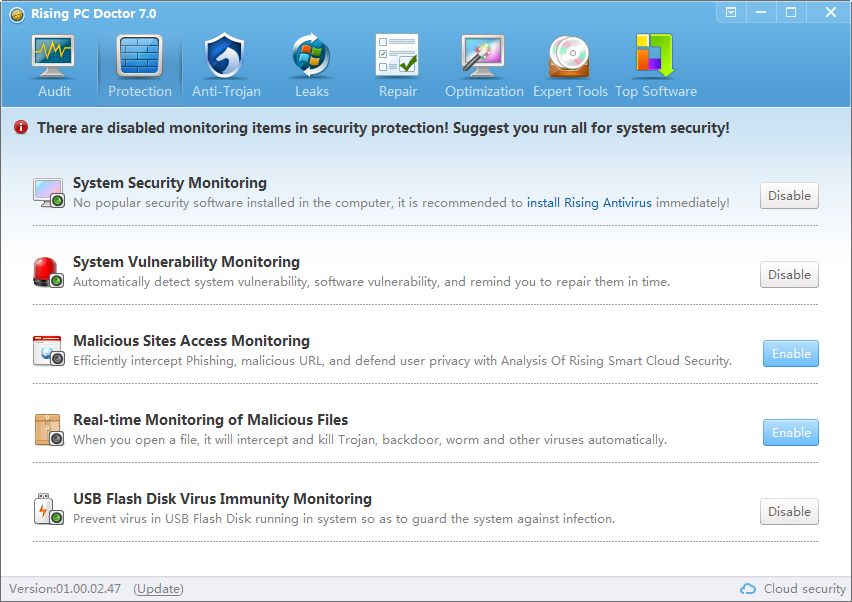Open the Leaks Windows globe icon

pos(311,55)
